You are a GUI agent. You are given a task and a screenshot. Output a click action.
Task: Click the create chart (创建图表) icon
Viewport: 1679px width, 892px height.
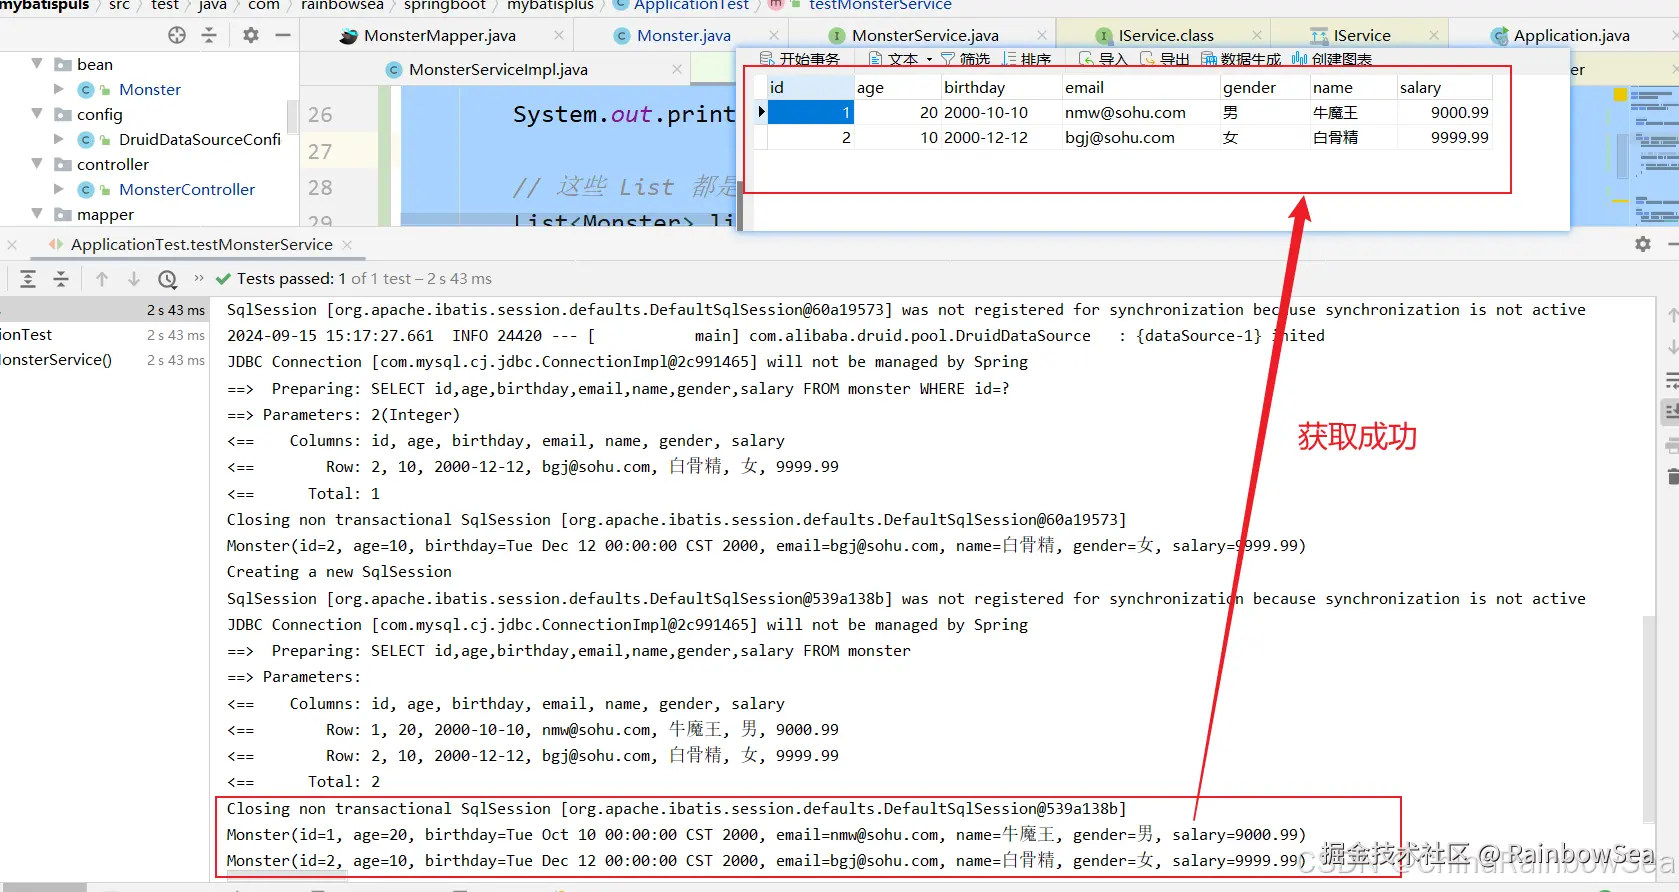pyautogui.click(x=1300, y=59)
